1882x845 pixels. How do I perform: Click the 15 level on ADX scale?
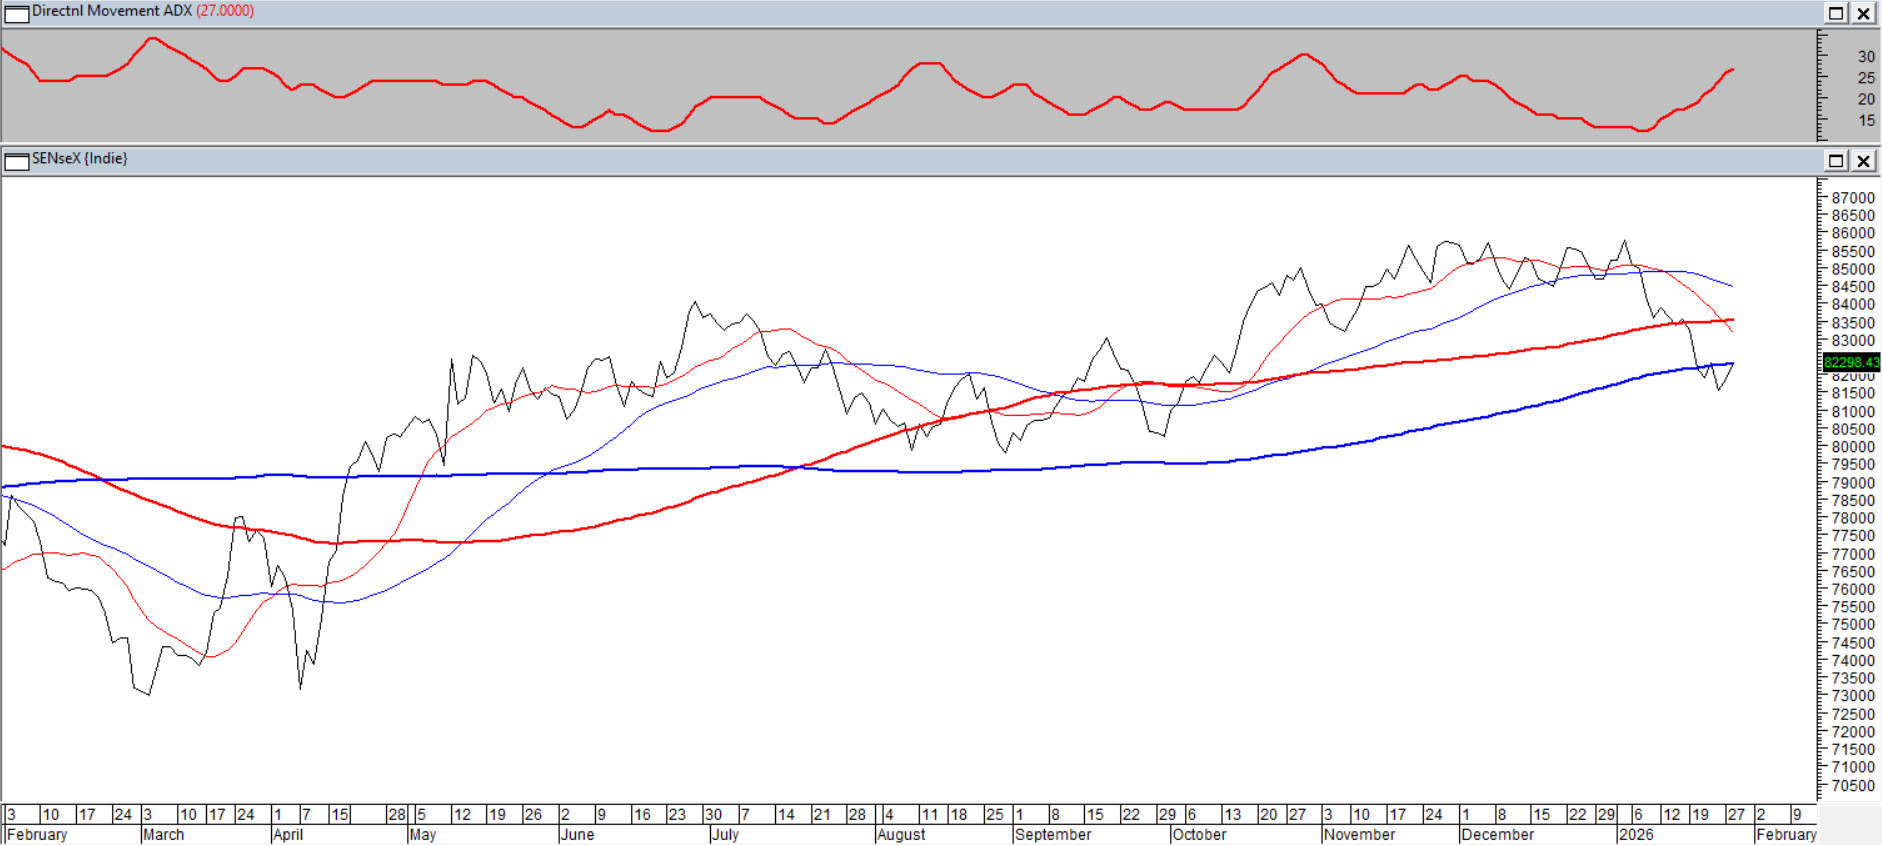(x=1866, y=121)
